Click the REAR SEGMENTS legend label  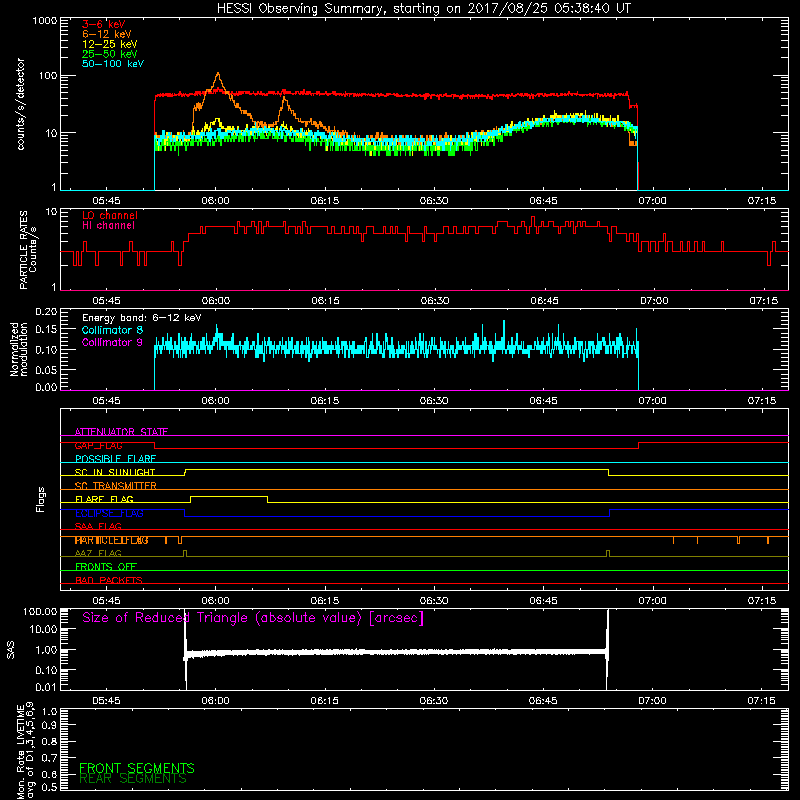(133, 779)
